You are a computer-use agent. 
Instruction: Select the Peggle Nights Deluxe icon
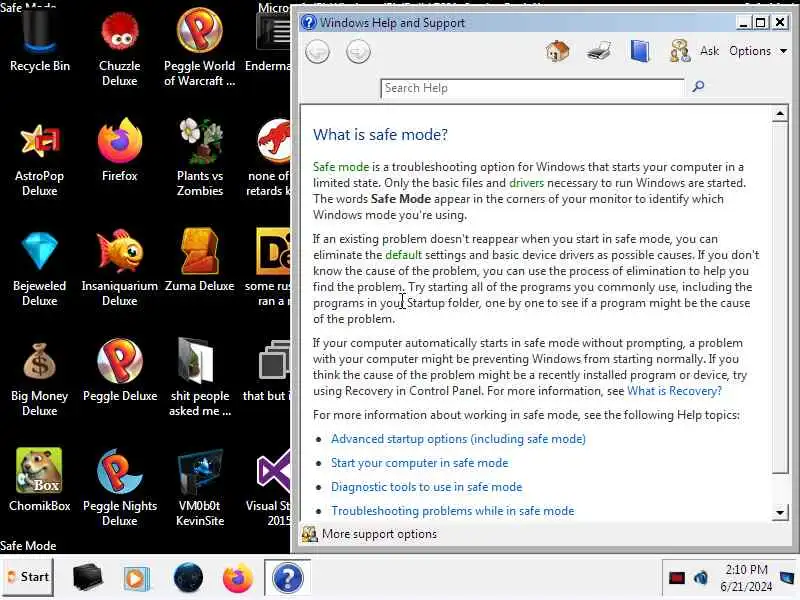[119, 488]
